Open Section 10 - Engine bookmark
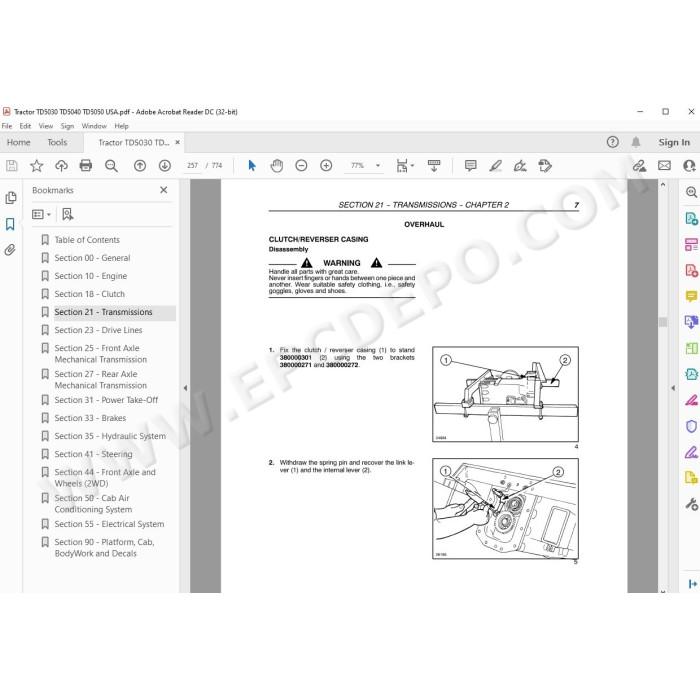Screen dimensions: 700x700 pyautogui.click(x=91, y=276)
